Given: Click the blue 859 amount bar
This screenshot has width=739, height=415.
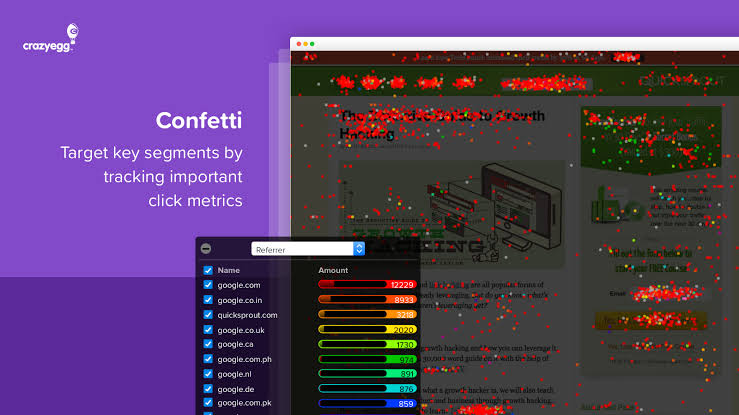Looking at the screenshot, I should tap(367, 404).
